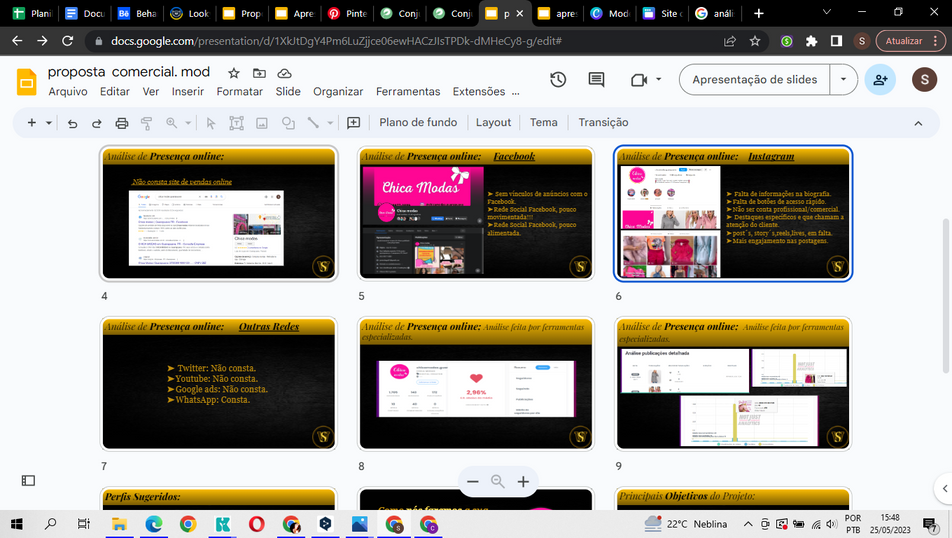The image size is (952, 538).
Task: Star the proposta comercial document
Action: click(x=234, y=73)
